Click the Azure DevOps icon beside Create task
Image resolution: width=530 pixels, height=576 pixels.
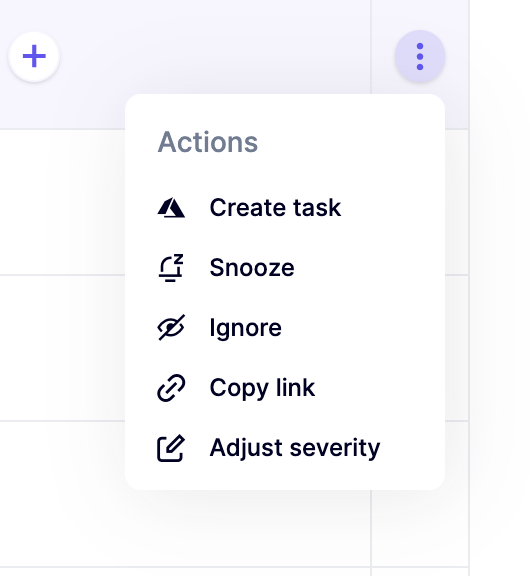tap(171, 208)
